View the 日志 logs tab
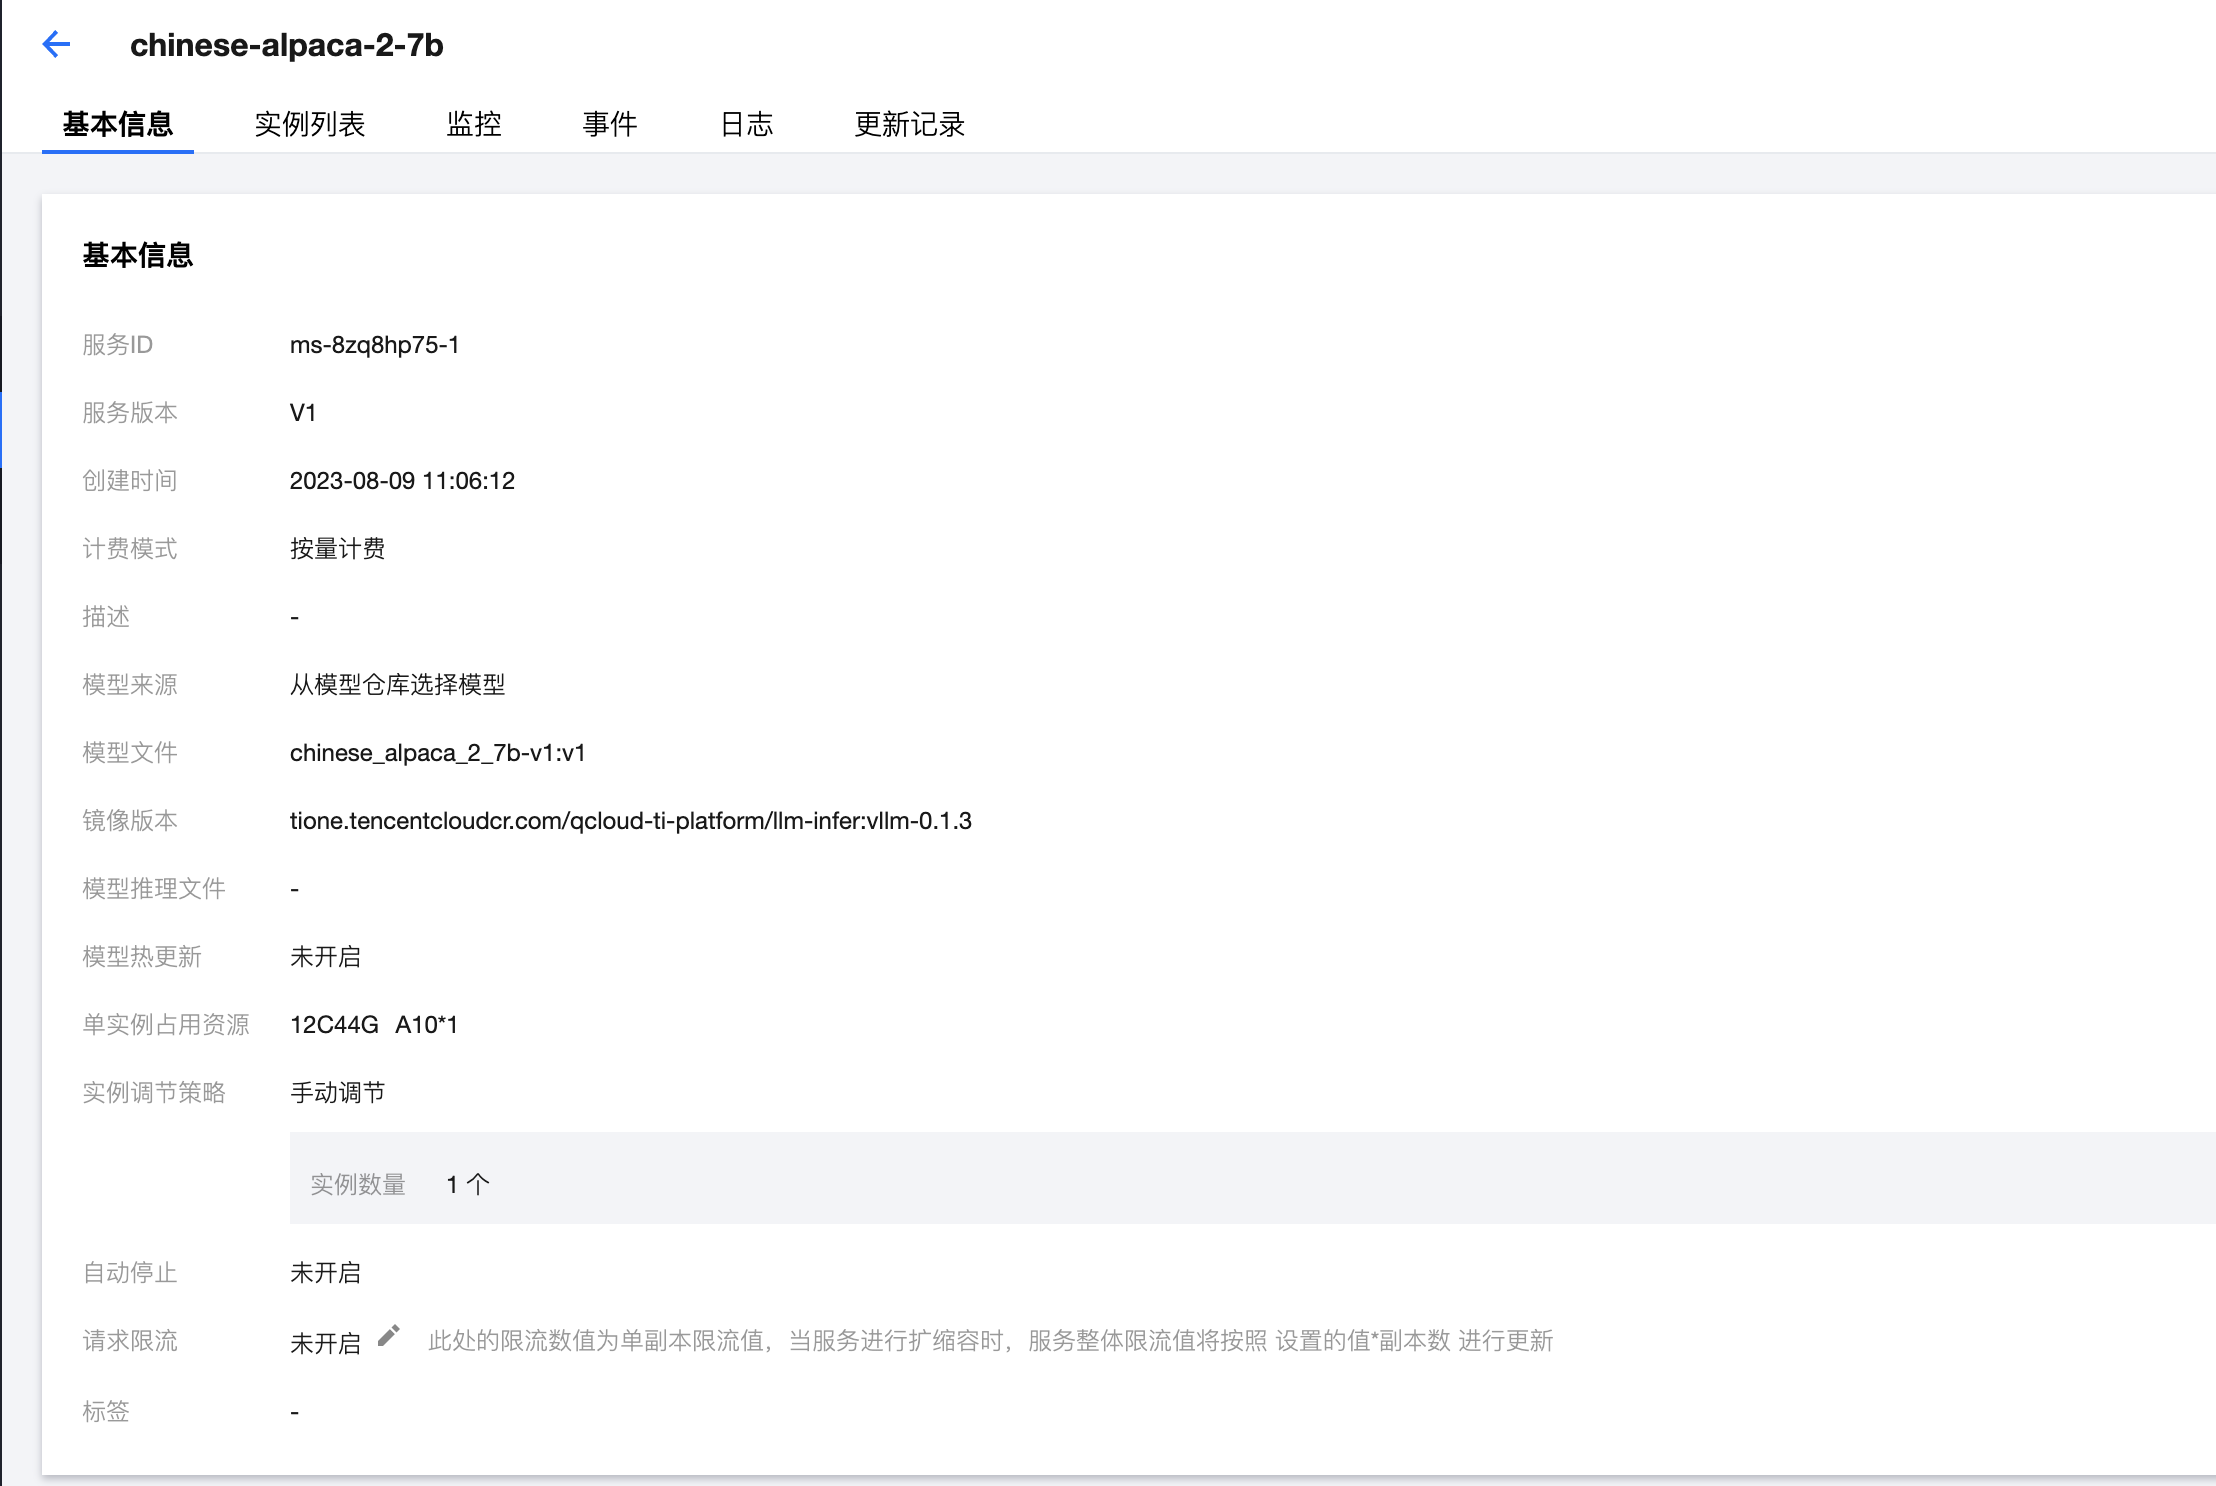 click(747, 124)
